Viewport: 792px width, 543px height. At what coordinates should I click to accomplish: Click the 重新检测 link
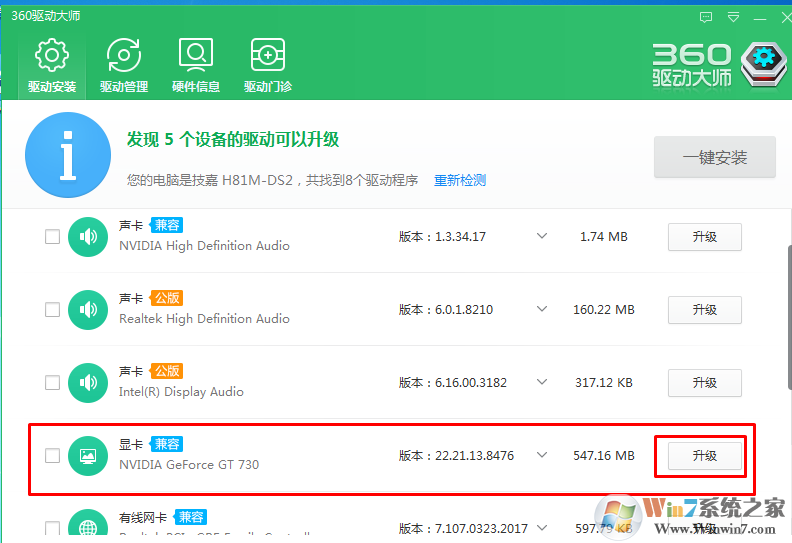tap(459, 181)
